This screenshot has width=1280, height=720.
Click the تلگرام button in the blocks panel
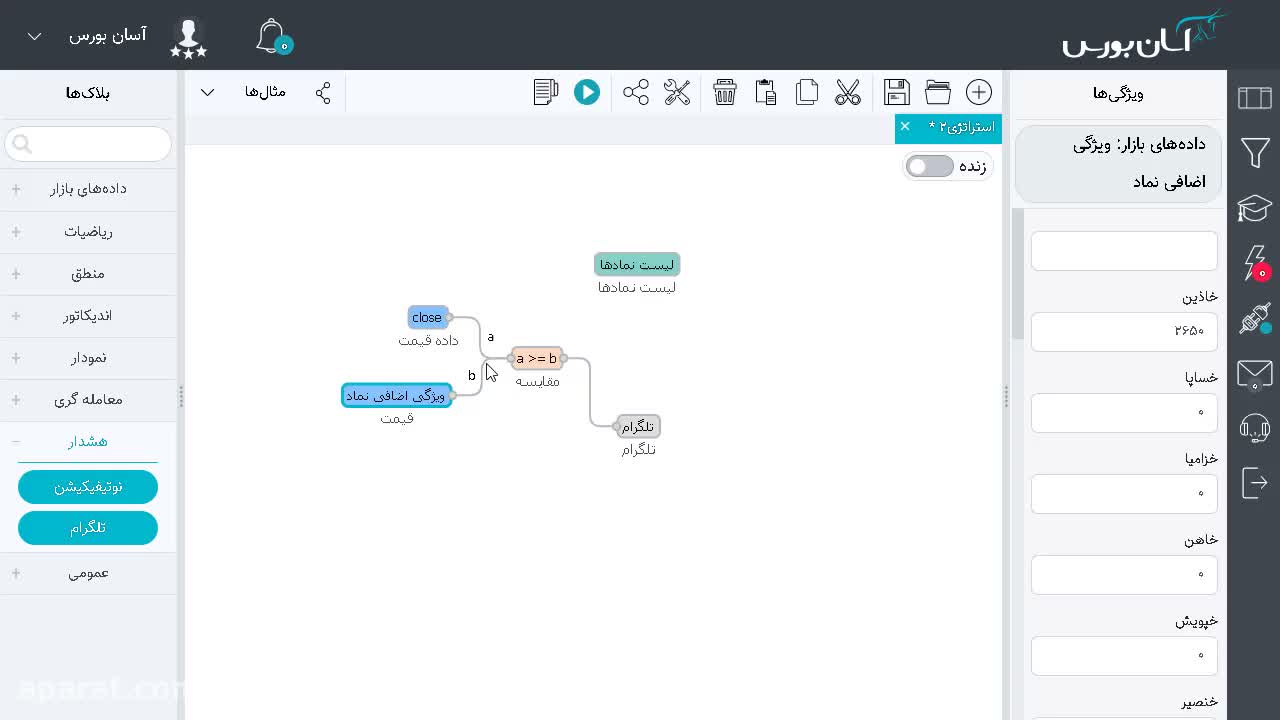click(x=88, y=528)
